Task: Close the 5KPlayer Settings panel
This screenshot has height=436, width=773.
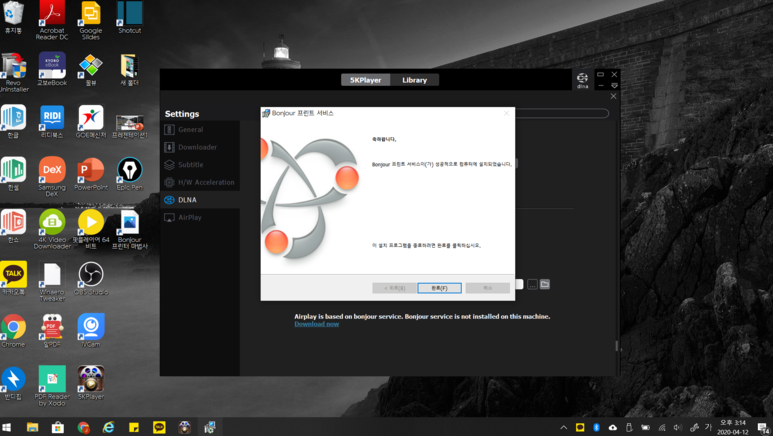Action: point(613,96)
